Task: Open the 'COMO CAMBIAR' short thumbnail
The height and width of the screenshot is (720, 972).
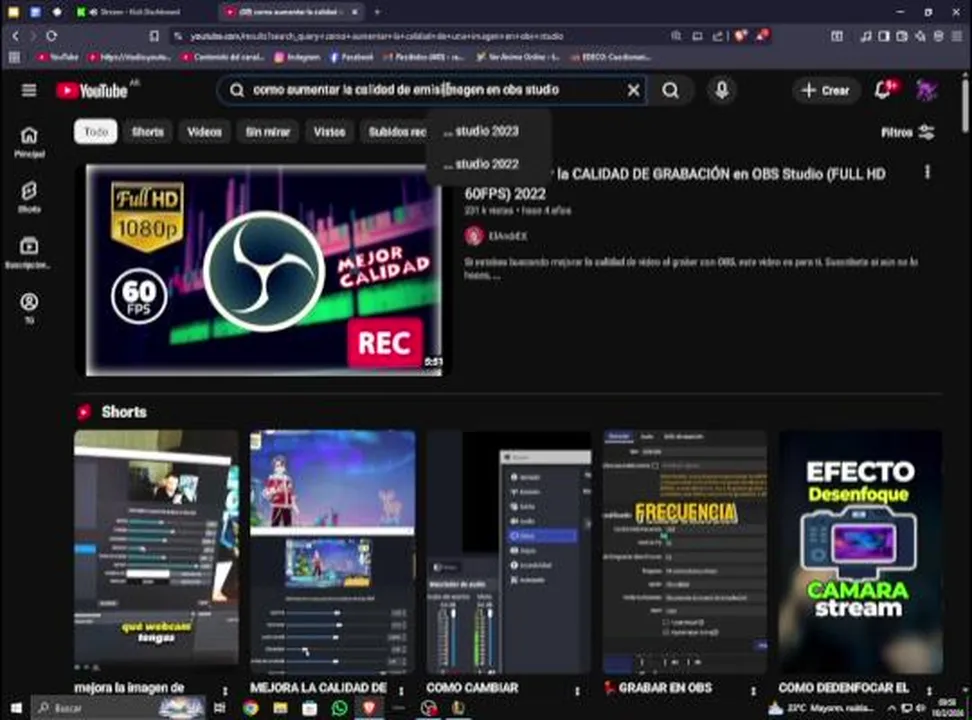Action: click(508, 551)
